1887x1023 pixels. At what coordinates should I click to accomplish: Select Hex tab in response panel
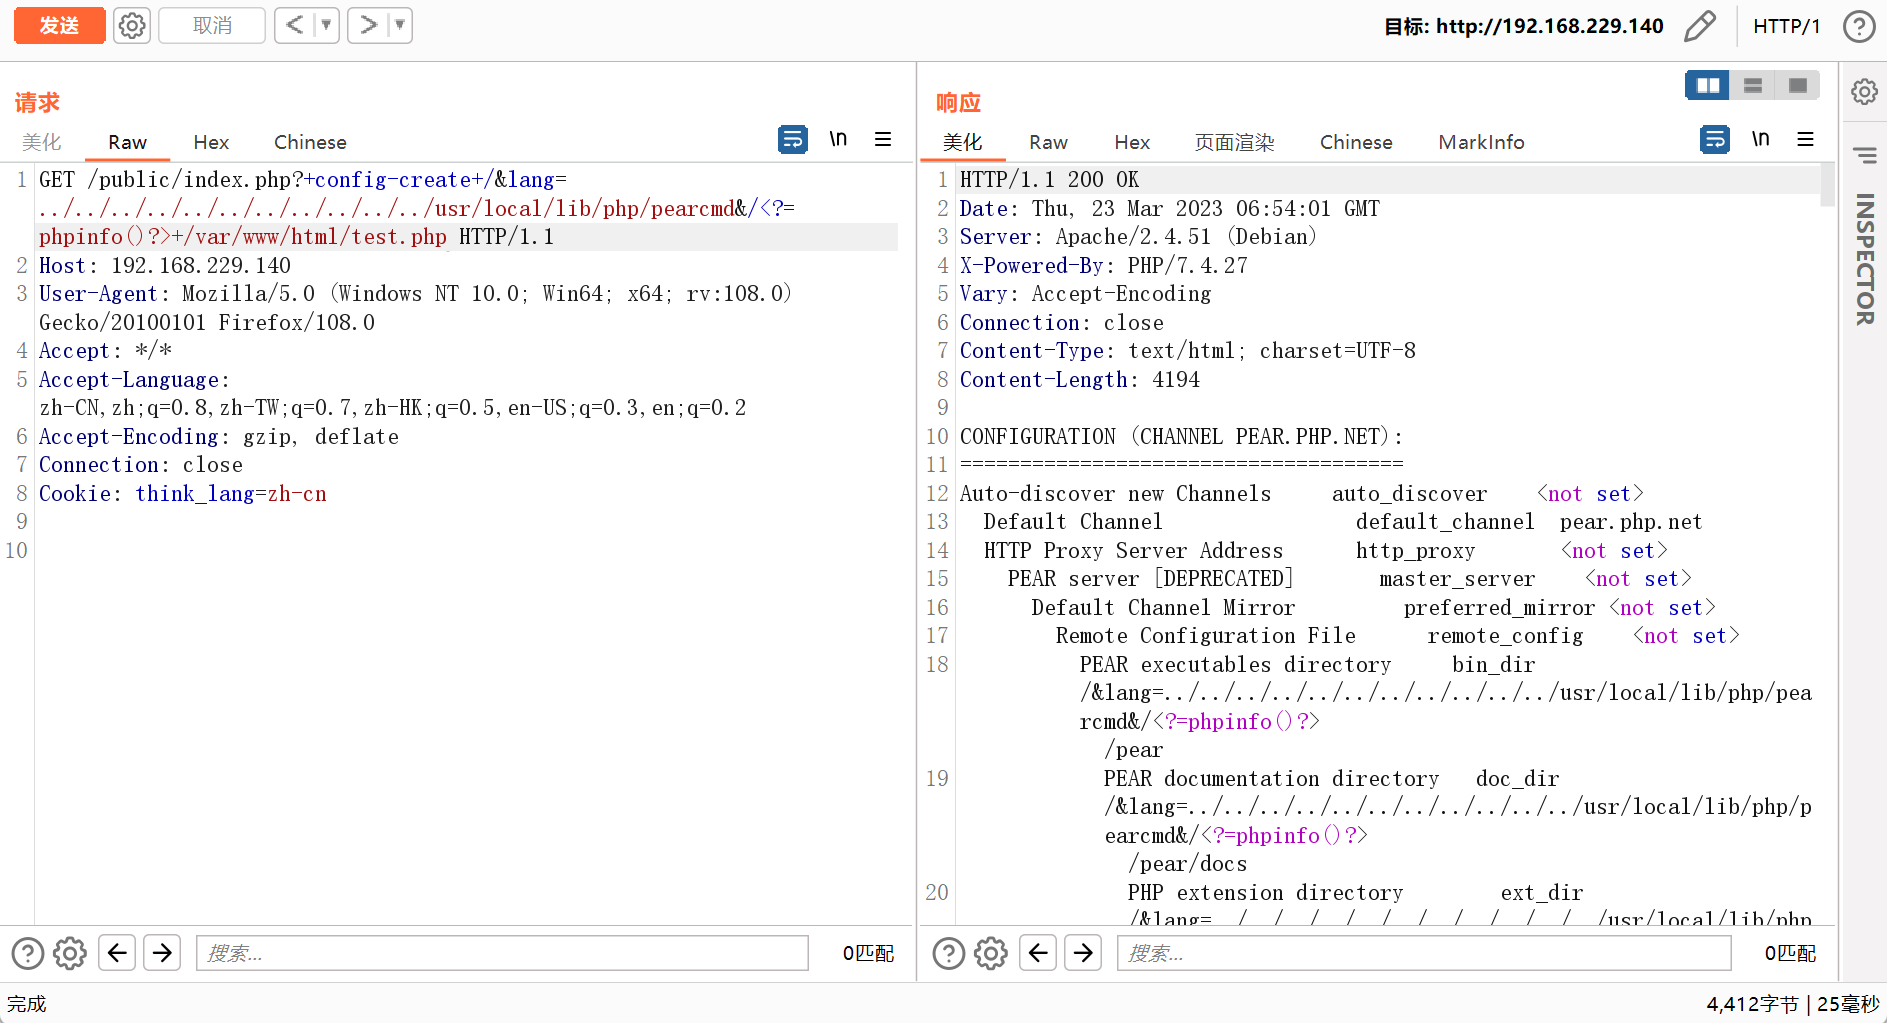[1132, 142]
